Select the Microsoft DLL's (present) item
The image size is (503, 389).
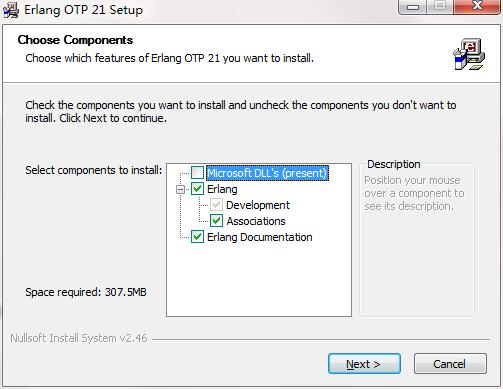click(267, 173)
